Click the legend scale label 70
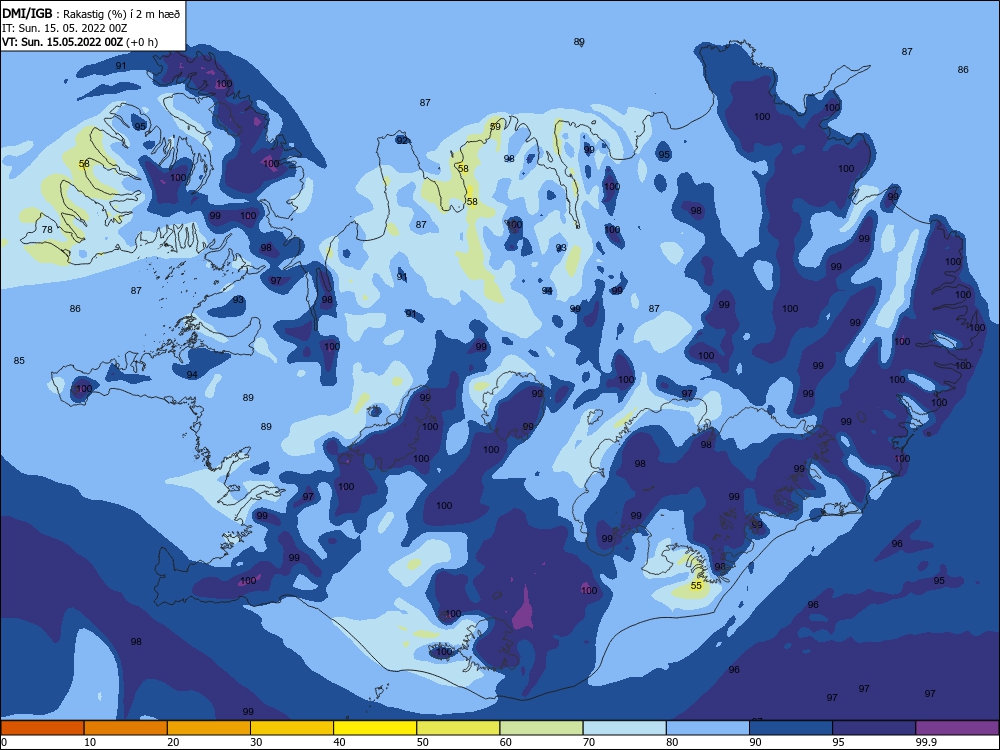This screenshot has height=750, width=1000. point(589,742)
